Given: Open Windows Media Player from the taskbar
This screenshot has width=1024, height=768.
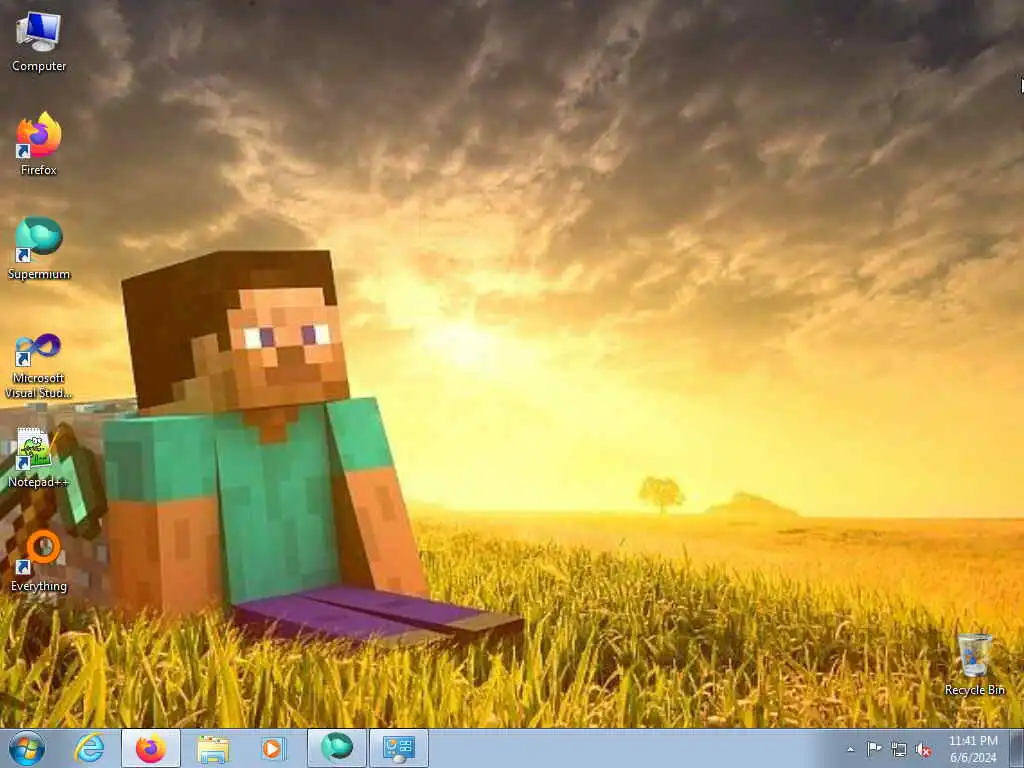Looking at the screenshot, I should pos(273,748).
